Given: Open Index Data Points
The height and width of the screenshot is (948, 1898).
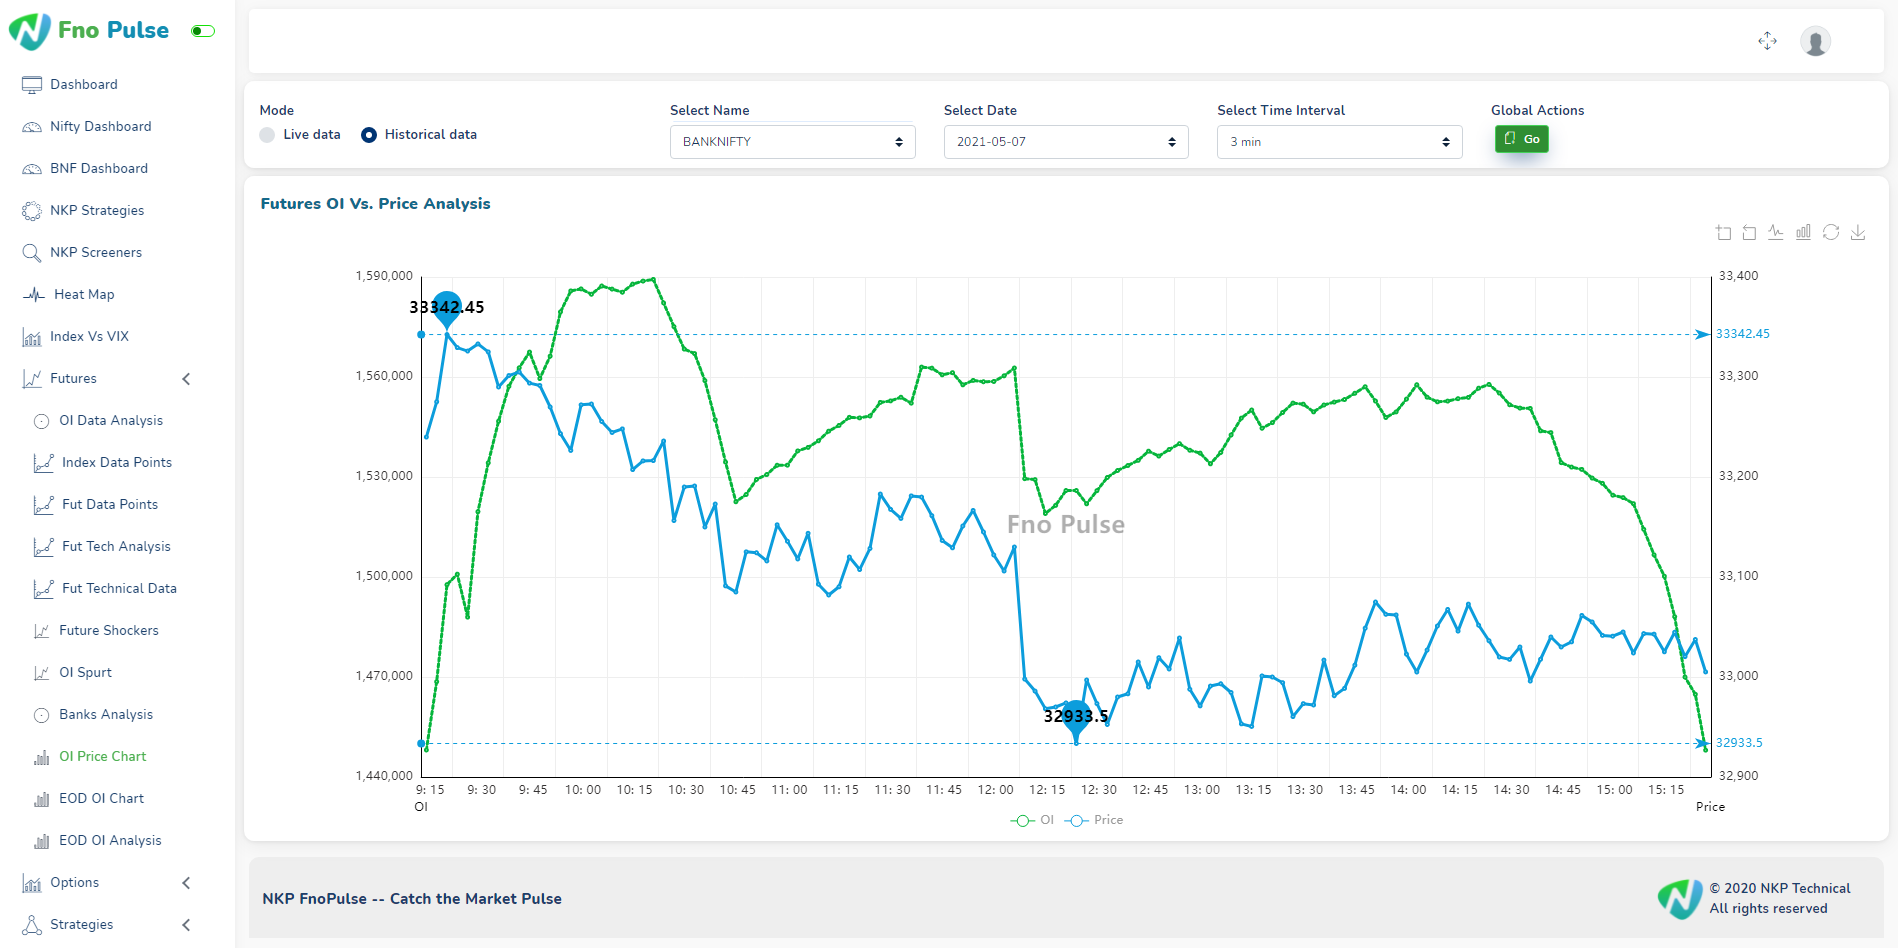Looking at the screenshot, I should pos(117,463).
